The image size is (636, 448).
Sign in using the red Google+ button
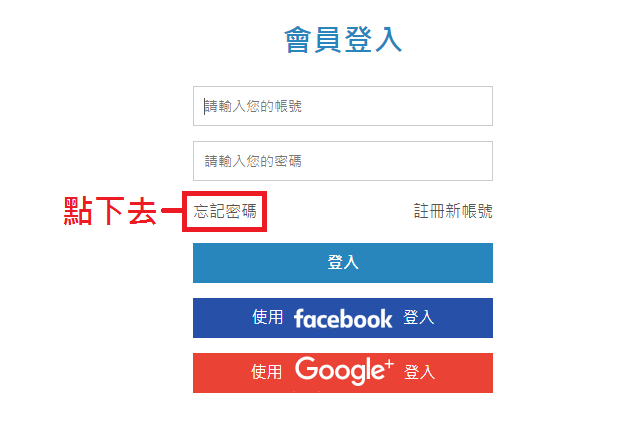(x=343, y=373)
